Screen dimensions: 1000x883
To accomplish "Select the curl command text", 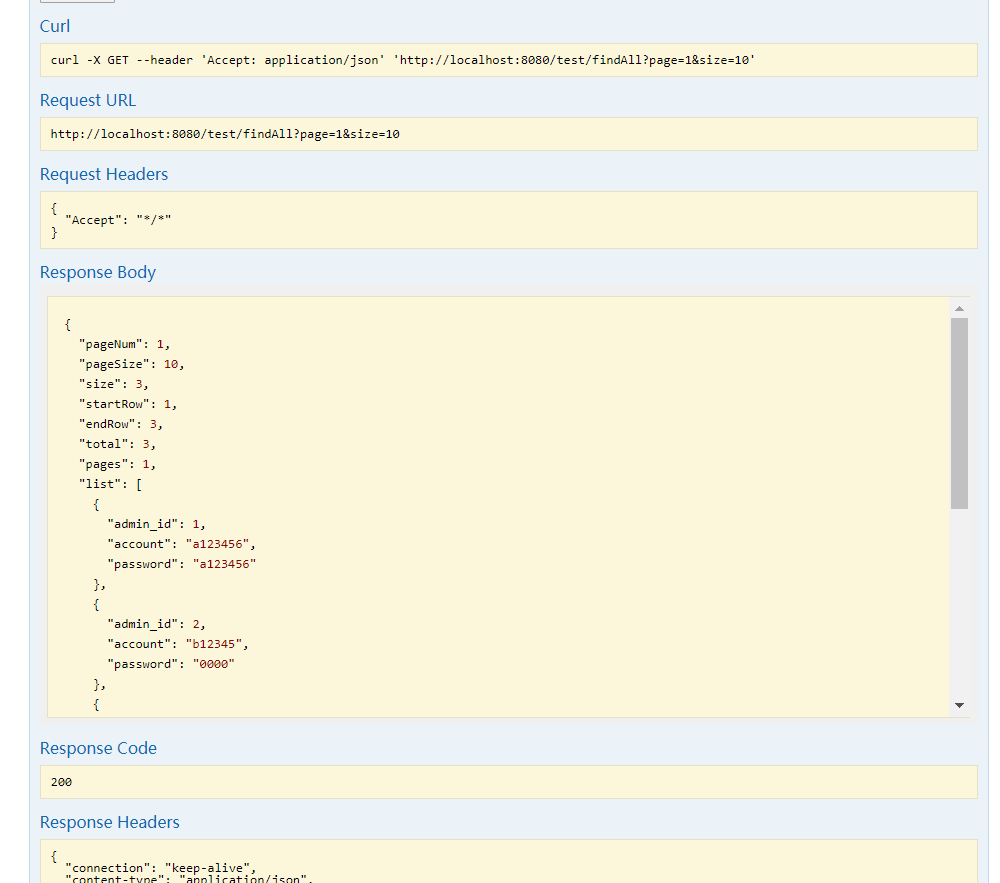I will pyautogui.click(x=402, y=60).
